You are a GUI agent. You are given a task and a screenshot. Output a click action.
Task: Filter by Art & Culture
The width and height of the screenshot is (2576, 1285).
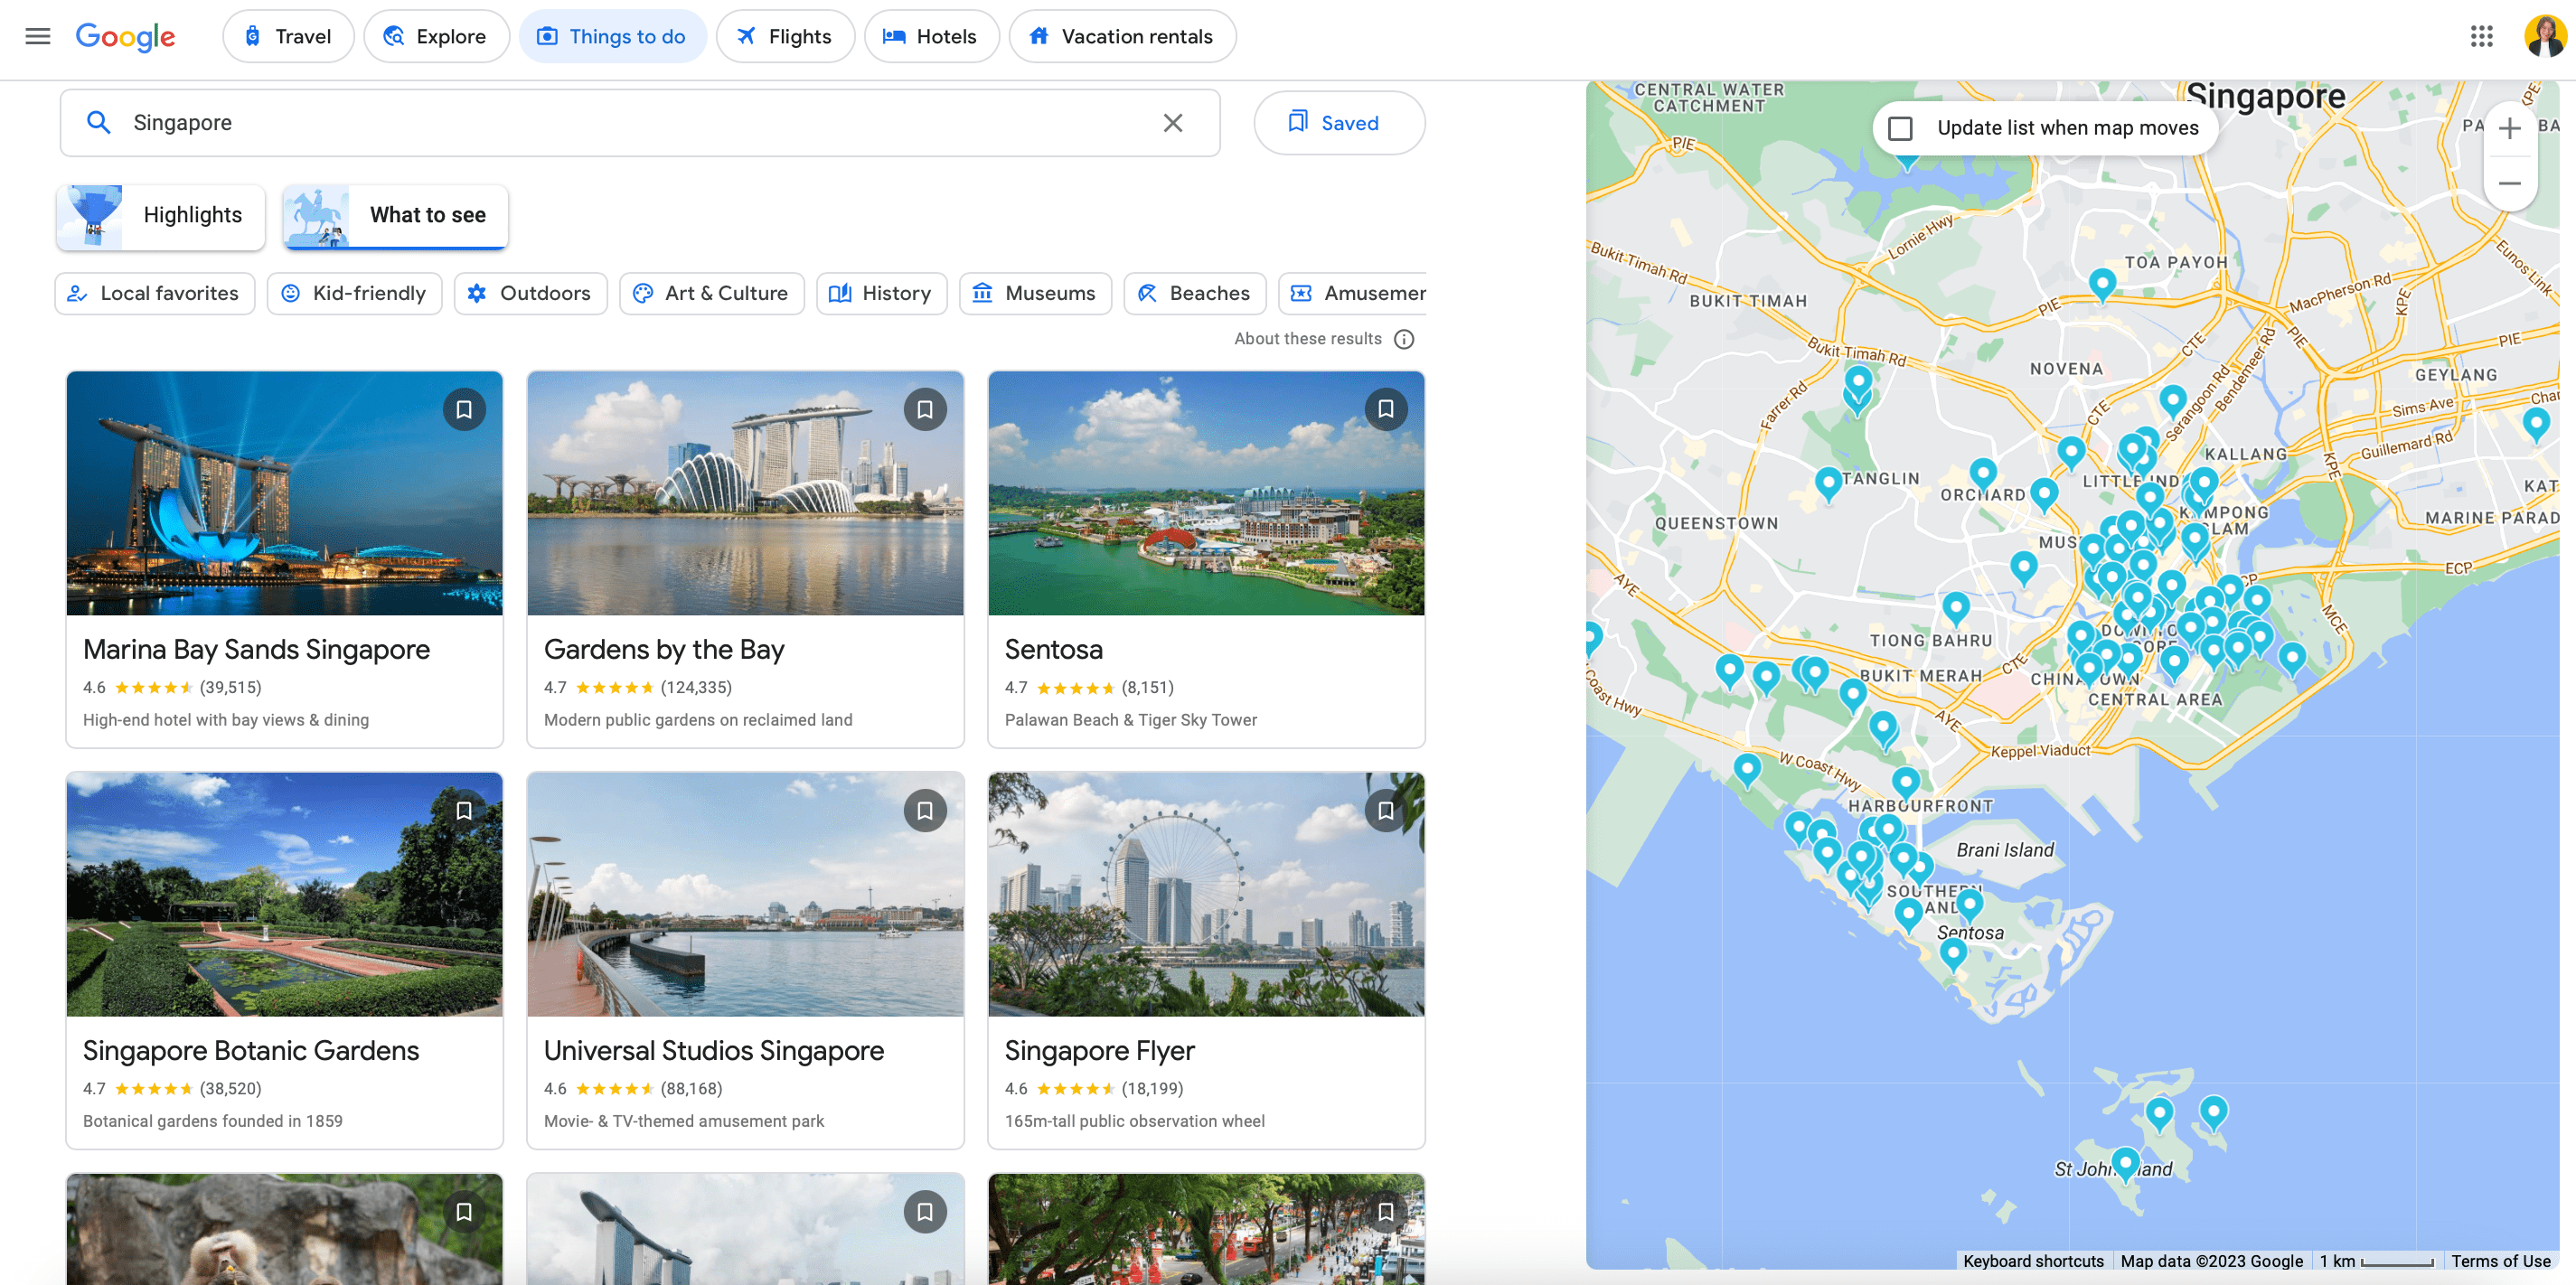pyautogui.click(x=711, y=294)
